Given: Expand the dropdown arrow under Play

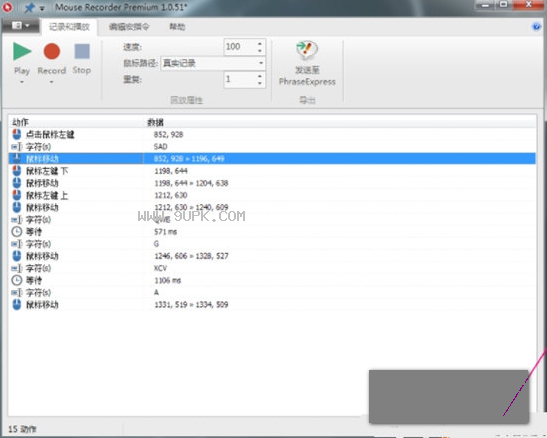Looking at the screenshot, I should tap(22, 82).
